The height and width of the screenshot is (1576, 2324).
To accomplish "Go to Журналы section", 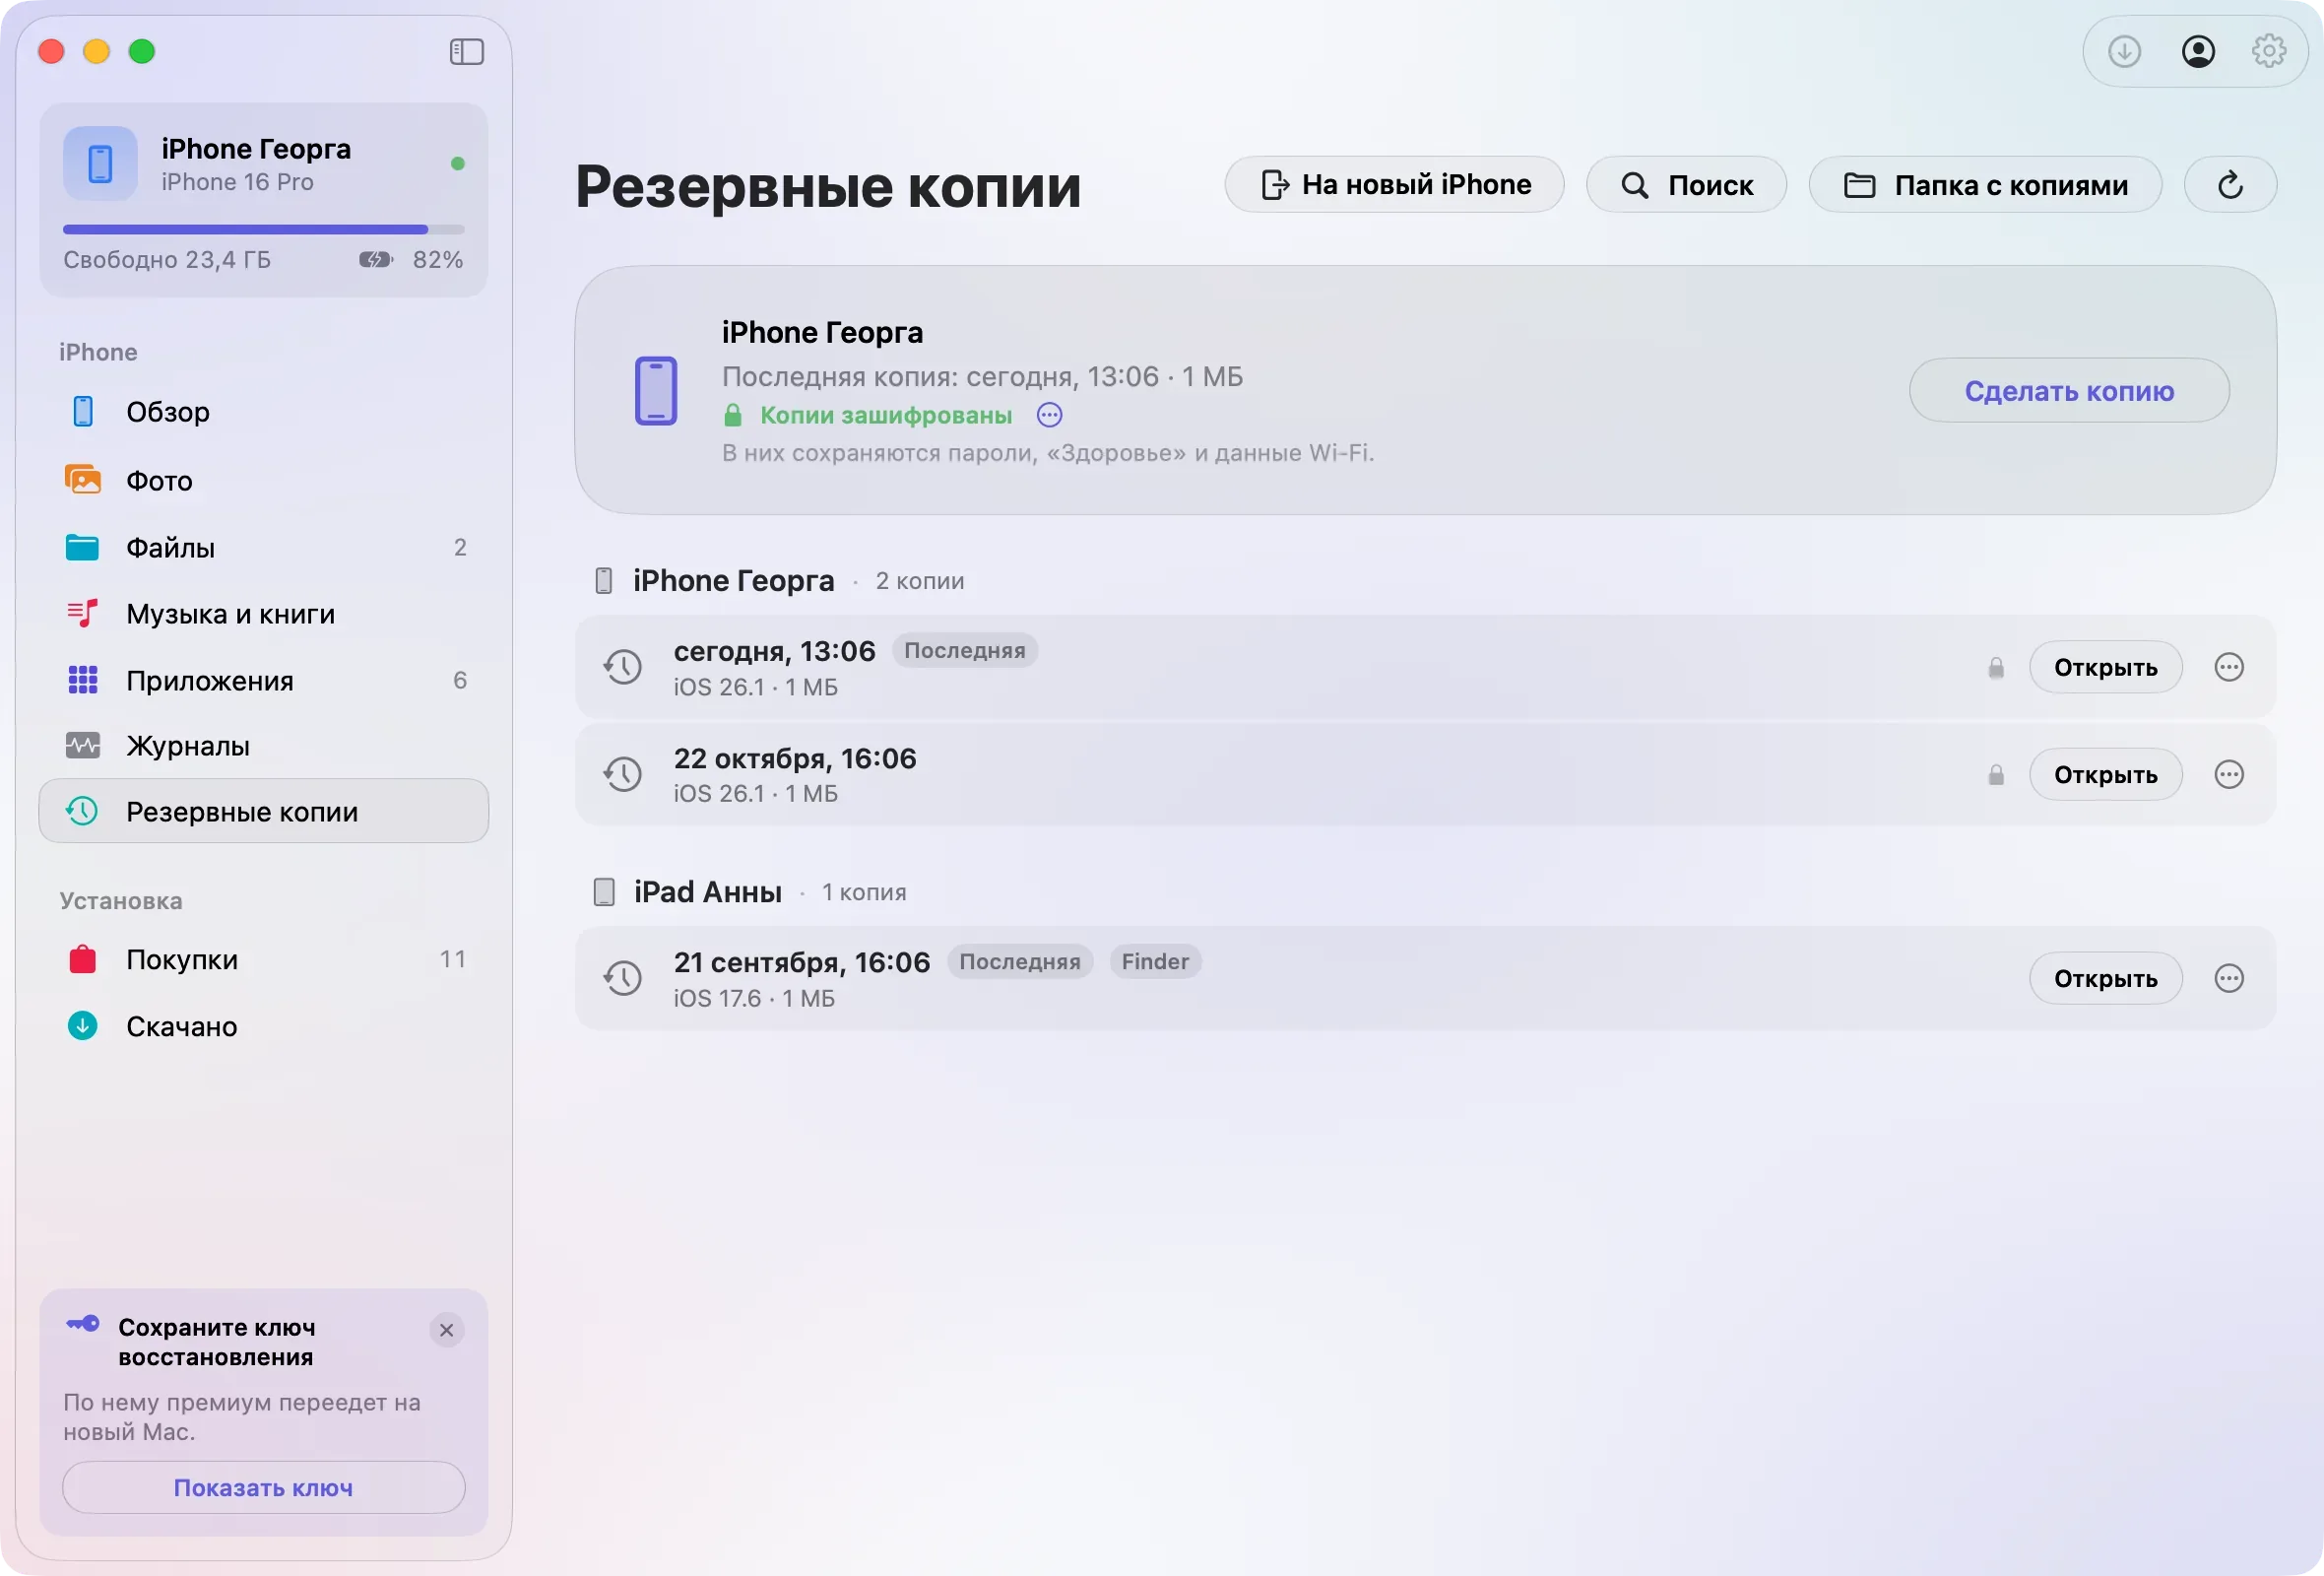I will pyautogui.click(x=264, y=745).
